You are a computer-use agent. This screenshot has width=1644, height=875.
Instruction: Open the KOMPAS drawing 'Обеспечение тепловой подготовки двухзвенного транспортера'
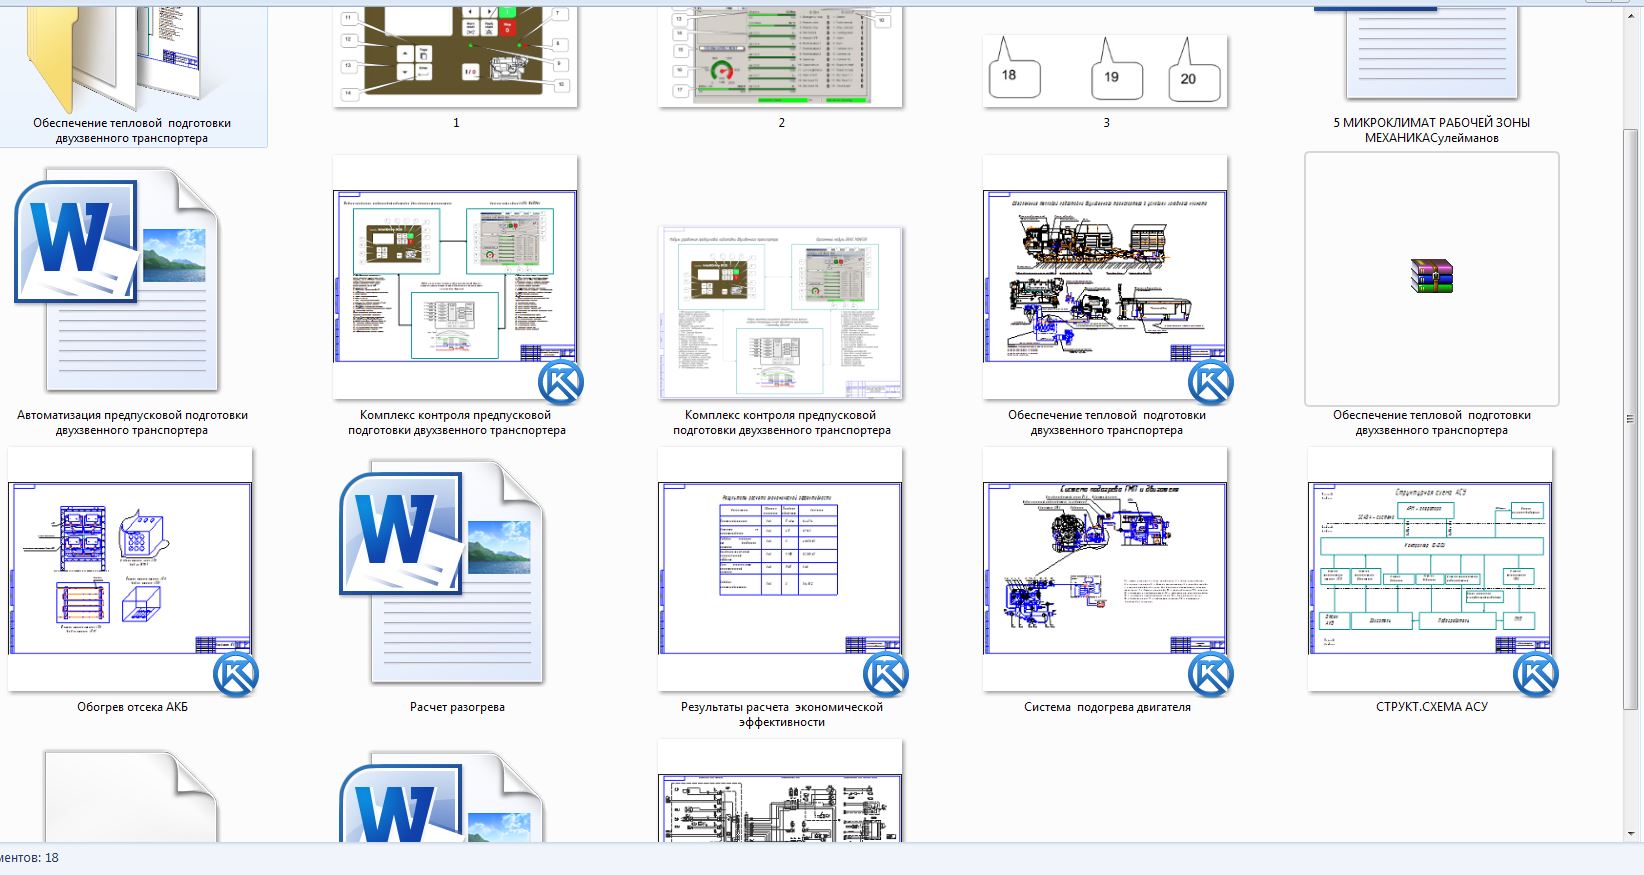(x=1106, y=278)
